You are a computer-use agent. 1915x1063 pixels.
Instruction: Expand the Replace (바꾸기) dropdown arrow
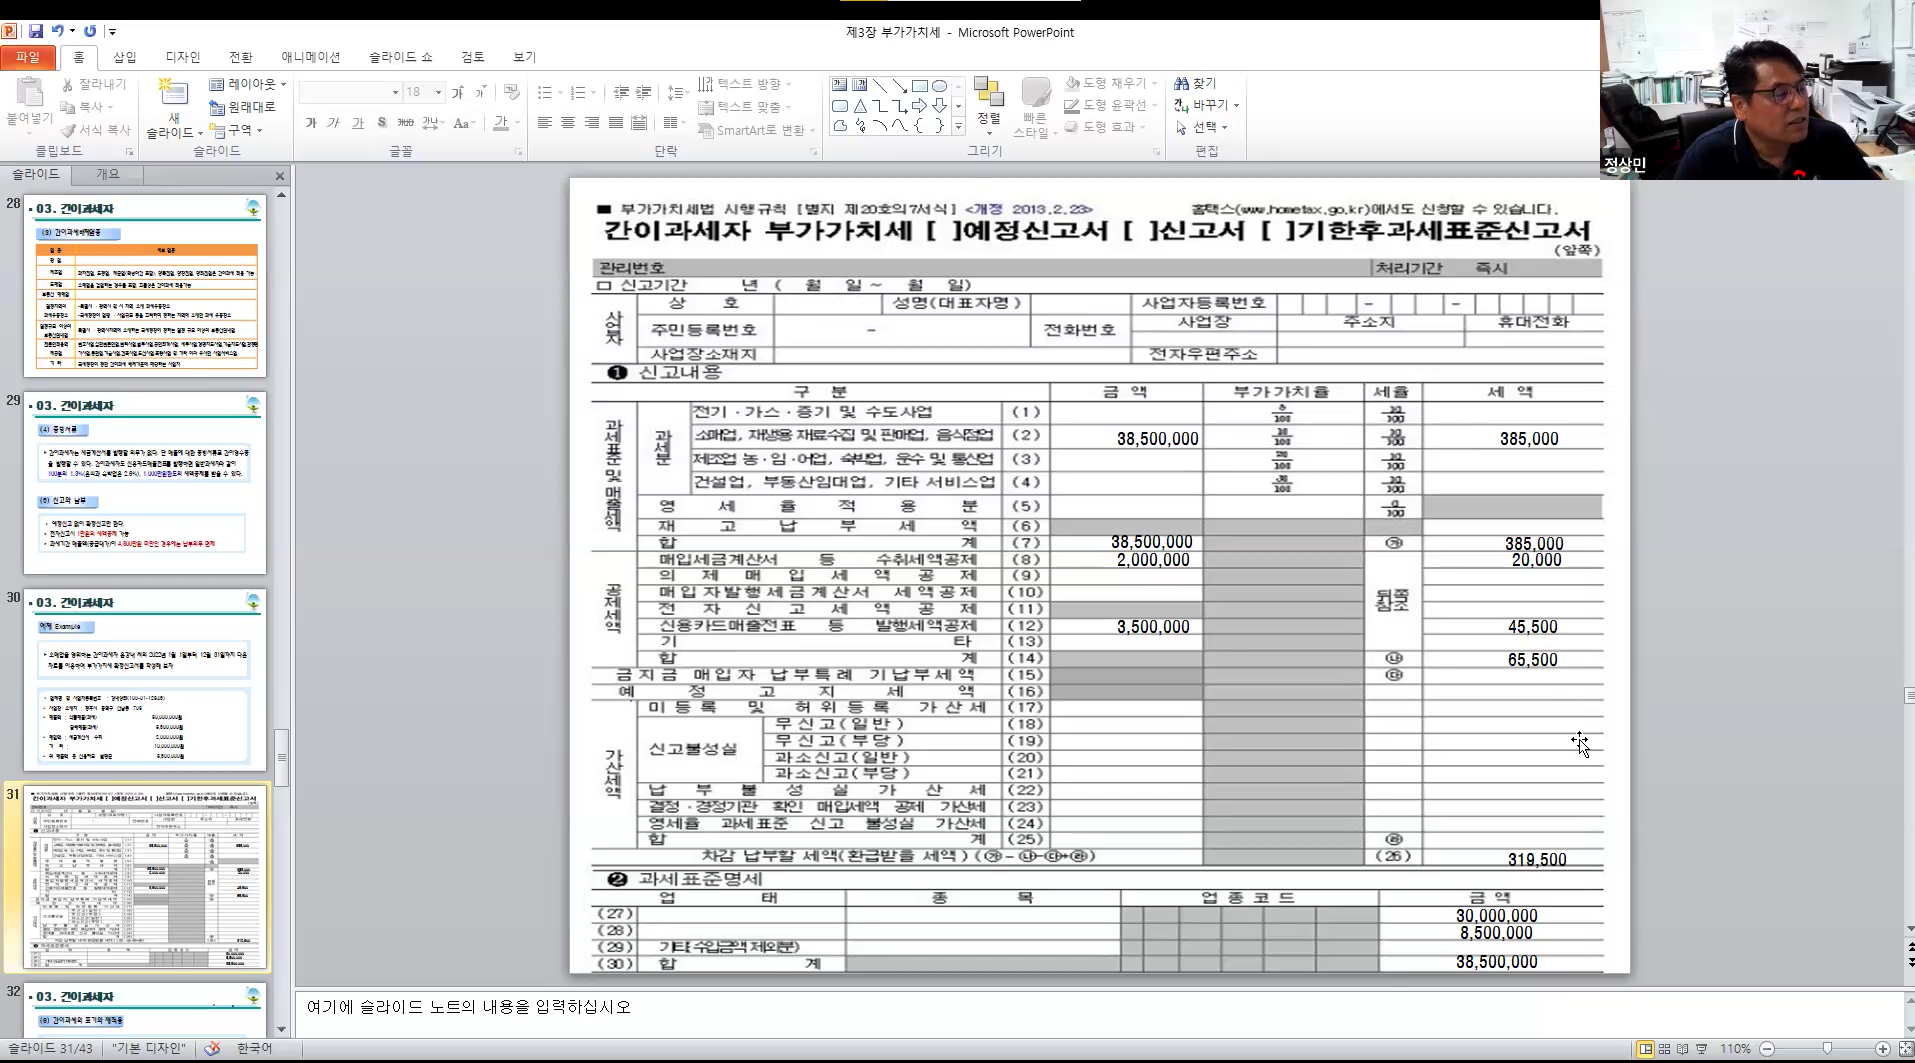click(1237, 105)
